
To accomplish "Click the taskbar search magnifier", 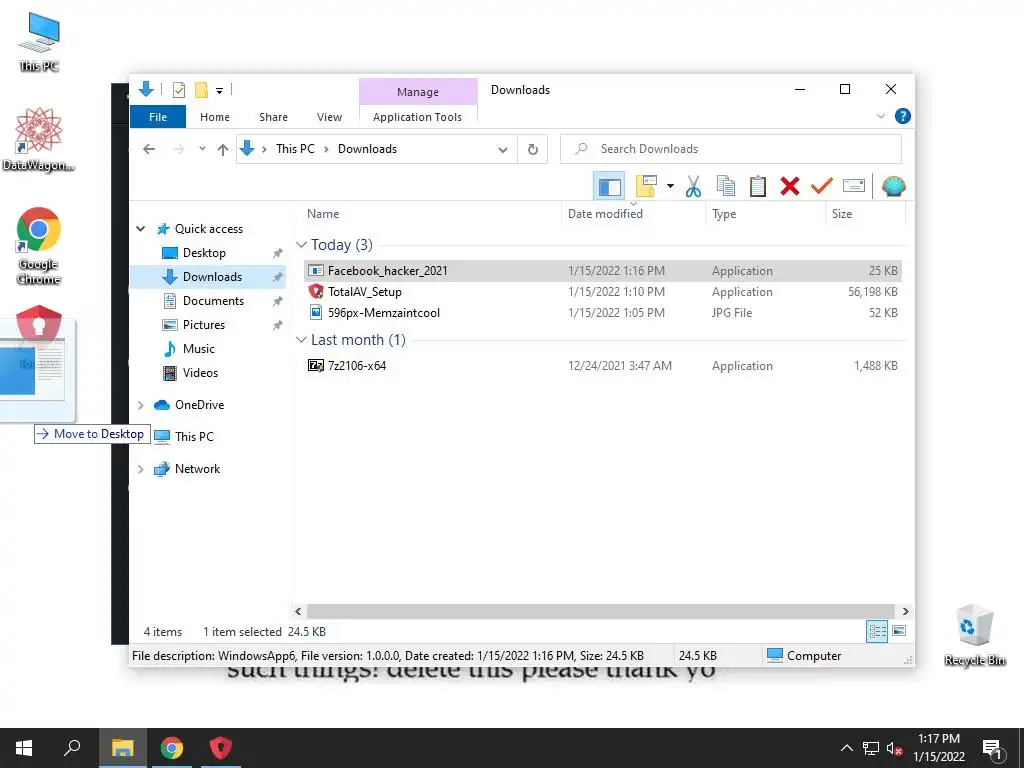I will coord(72,748).
